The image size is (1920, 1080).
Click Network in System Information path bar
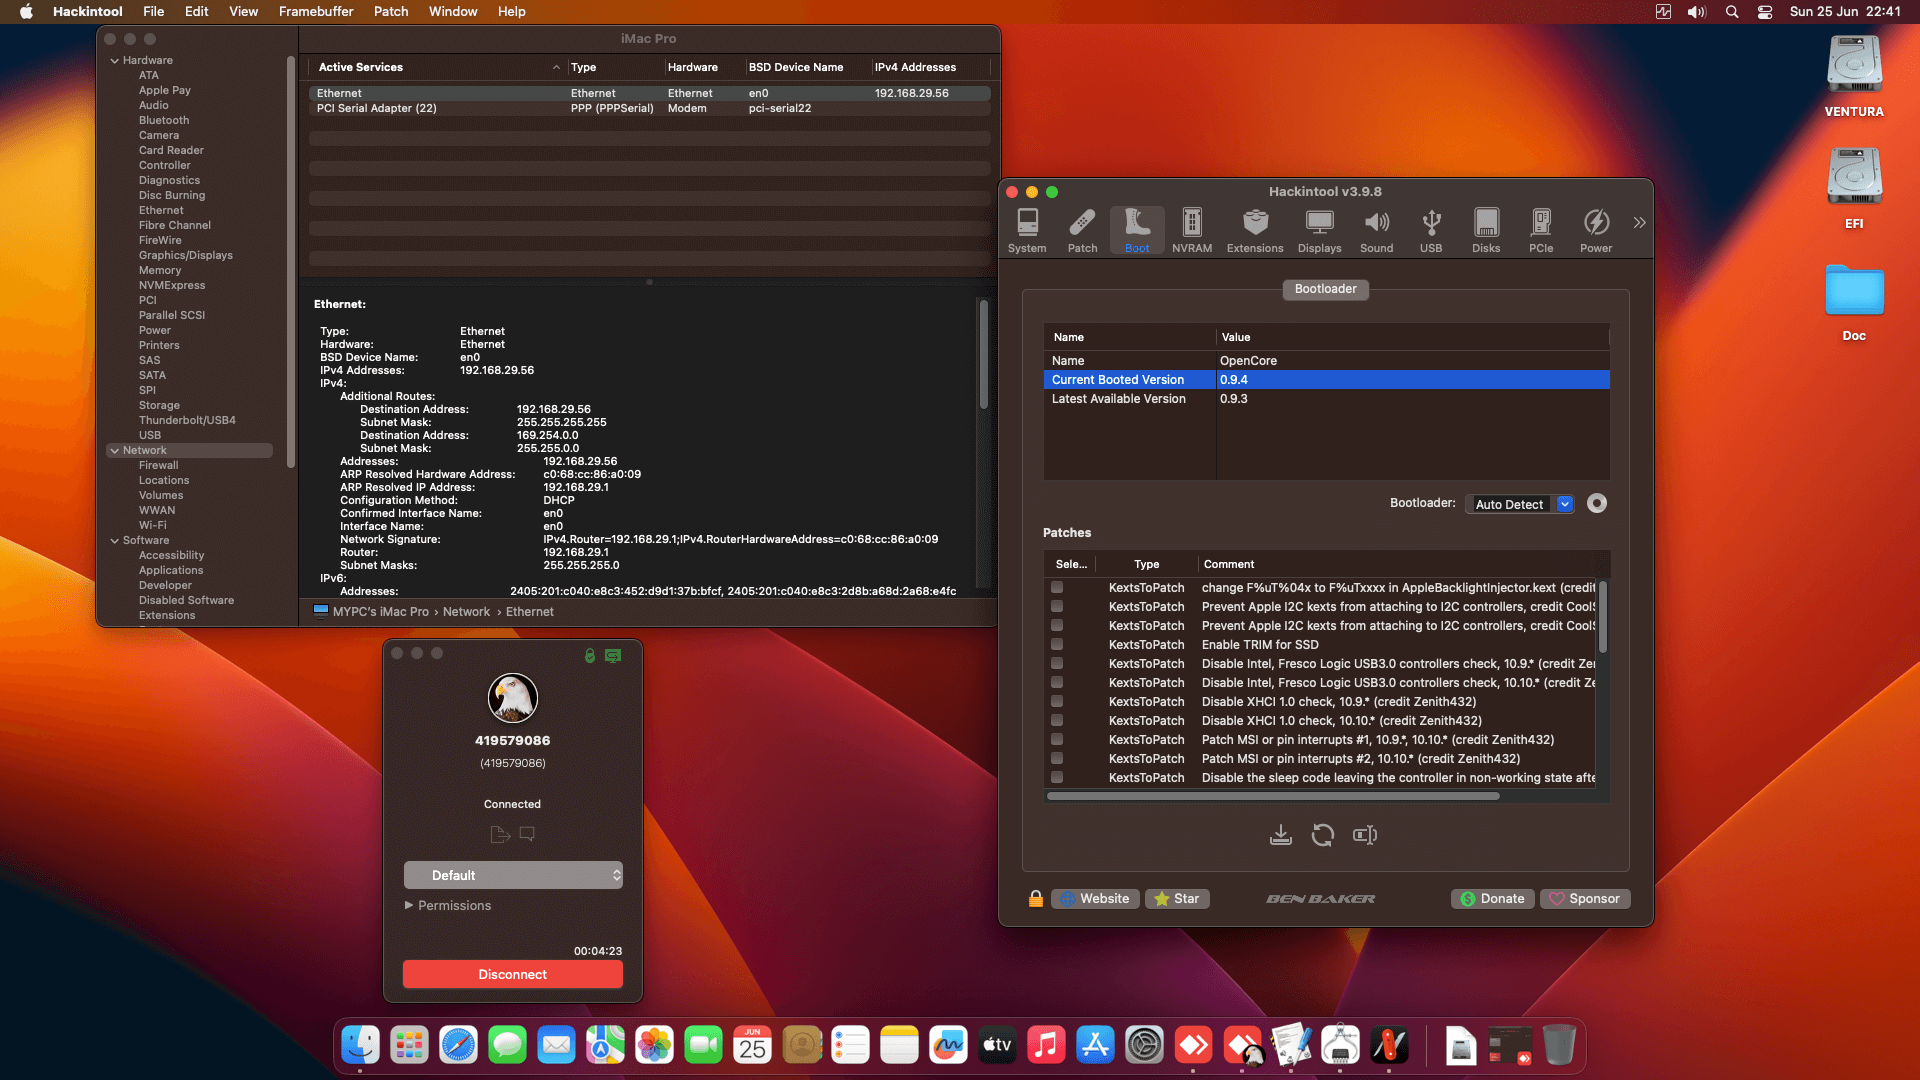(x=466, y=612)
